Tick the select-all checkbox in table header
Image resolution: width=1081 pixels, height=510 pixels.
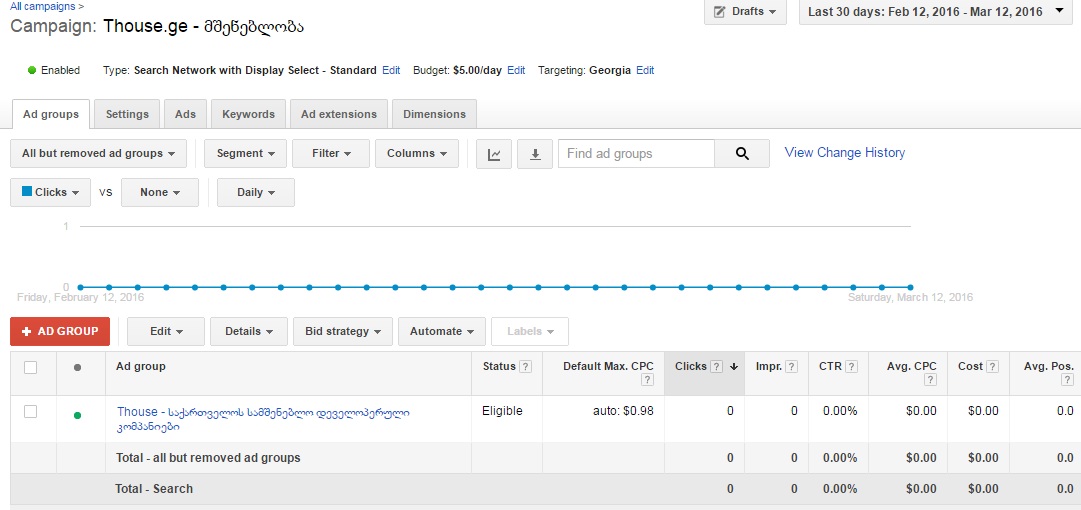(x=31, y=367)
